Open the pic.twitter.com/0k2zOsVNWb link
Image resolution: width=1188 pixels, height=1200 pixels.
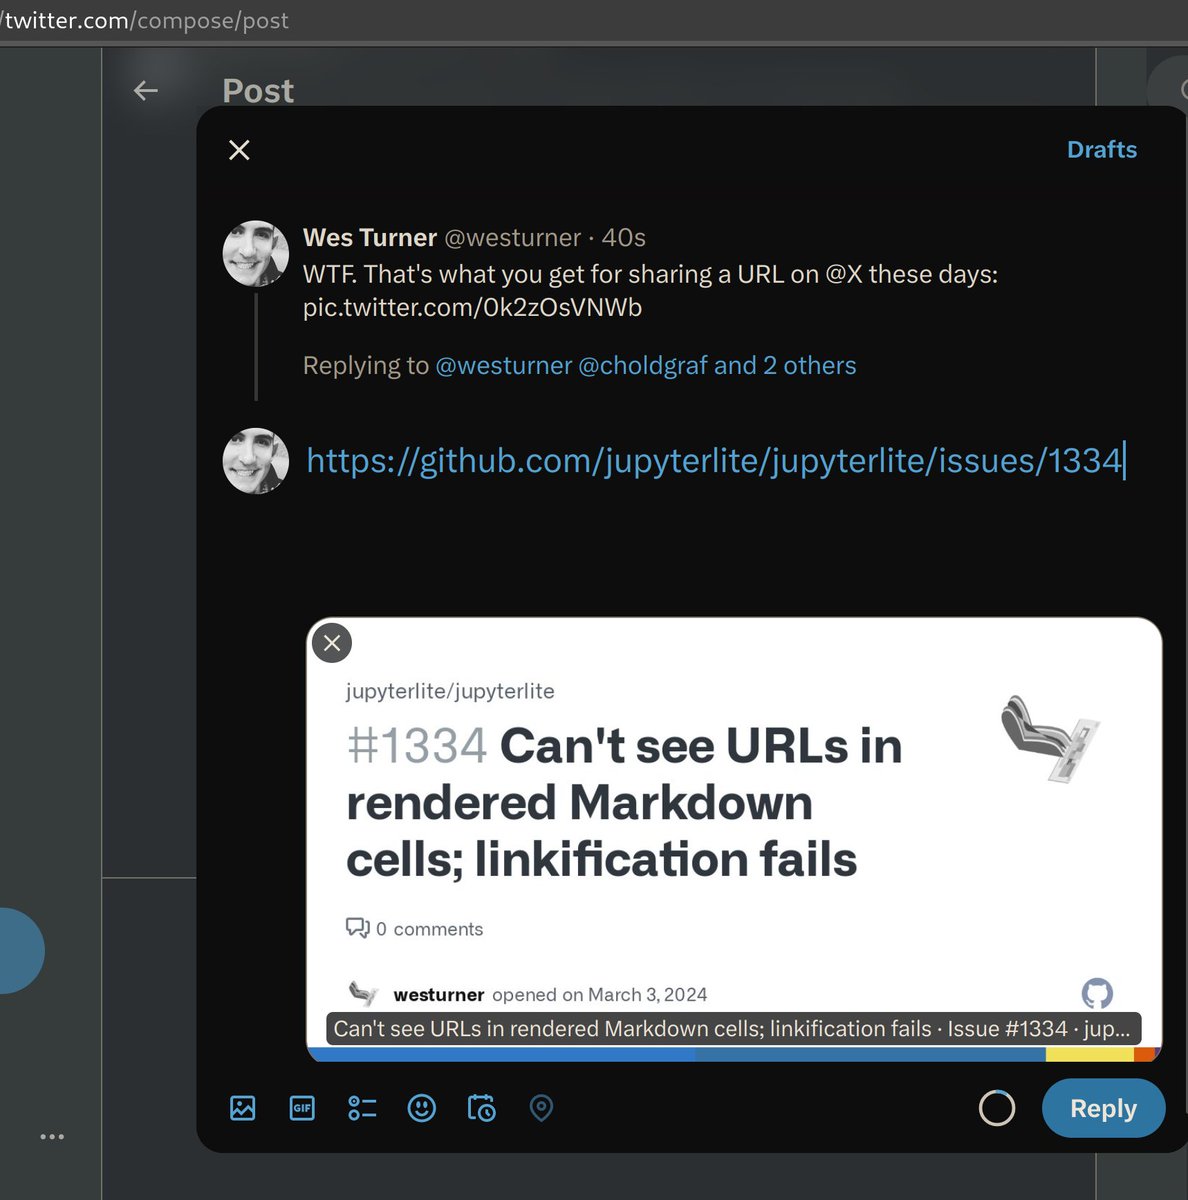(472, 307)
